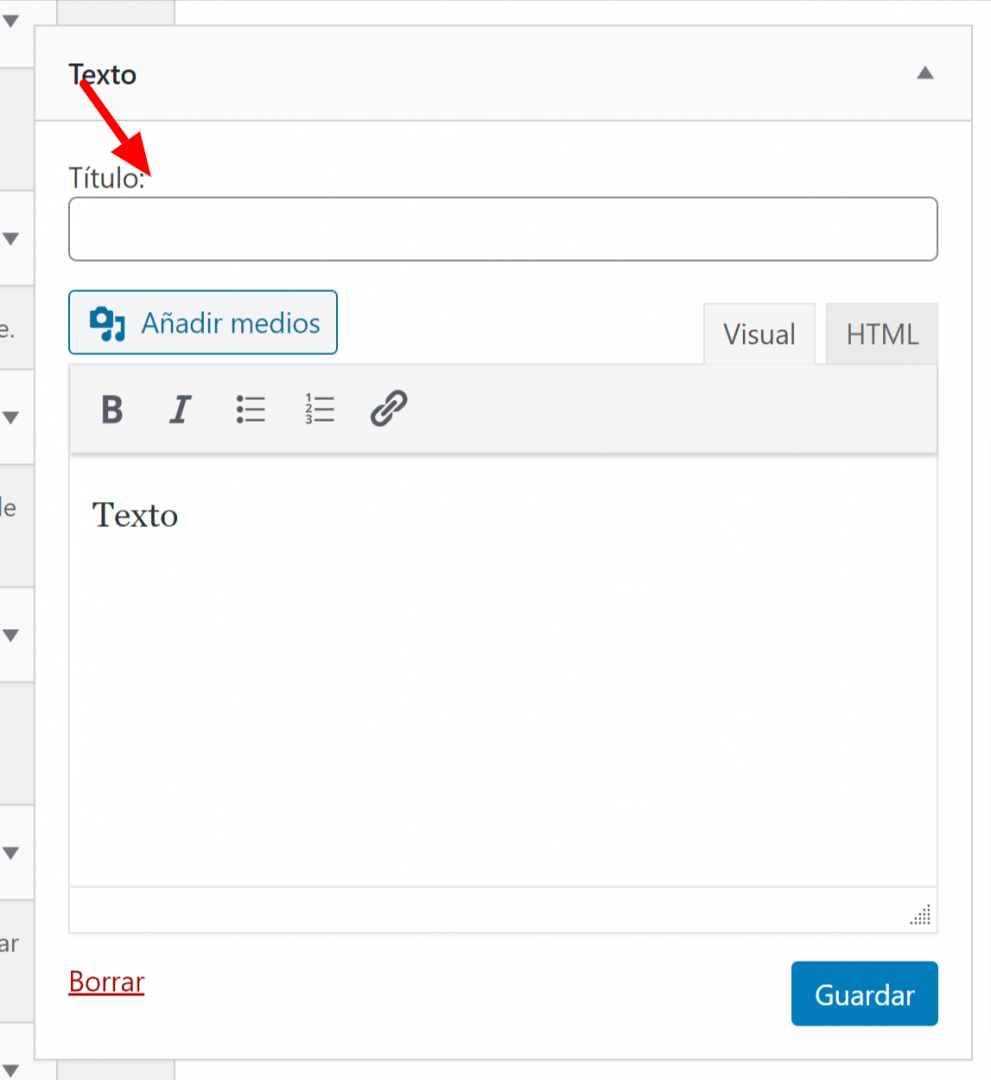Collapse the Texto widget panel arrow
Image resolution: width=991 pixels, height=1080 pixels.
tap(925, 73)
